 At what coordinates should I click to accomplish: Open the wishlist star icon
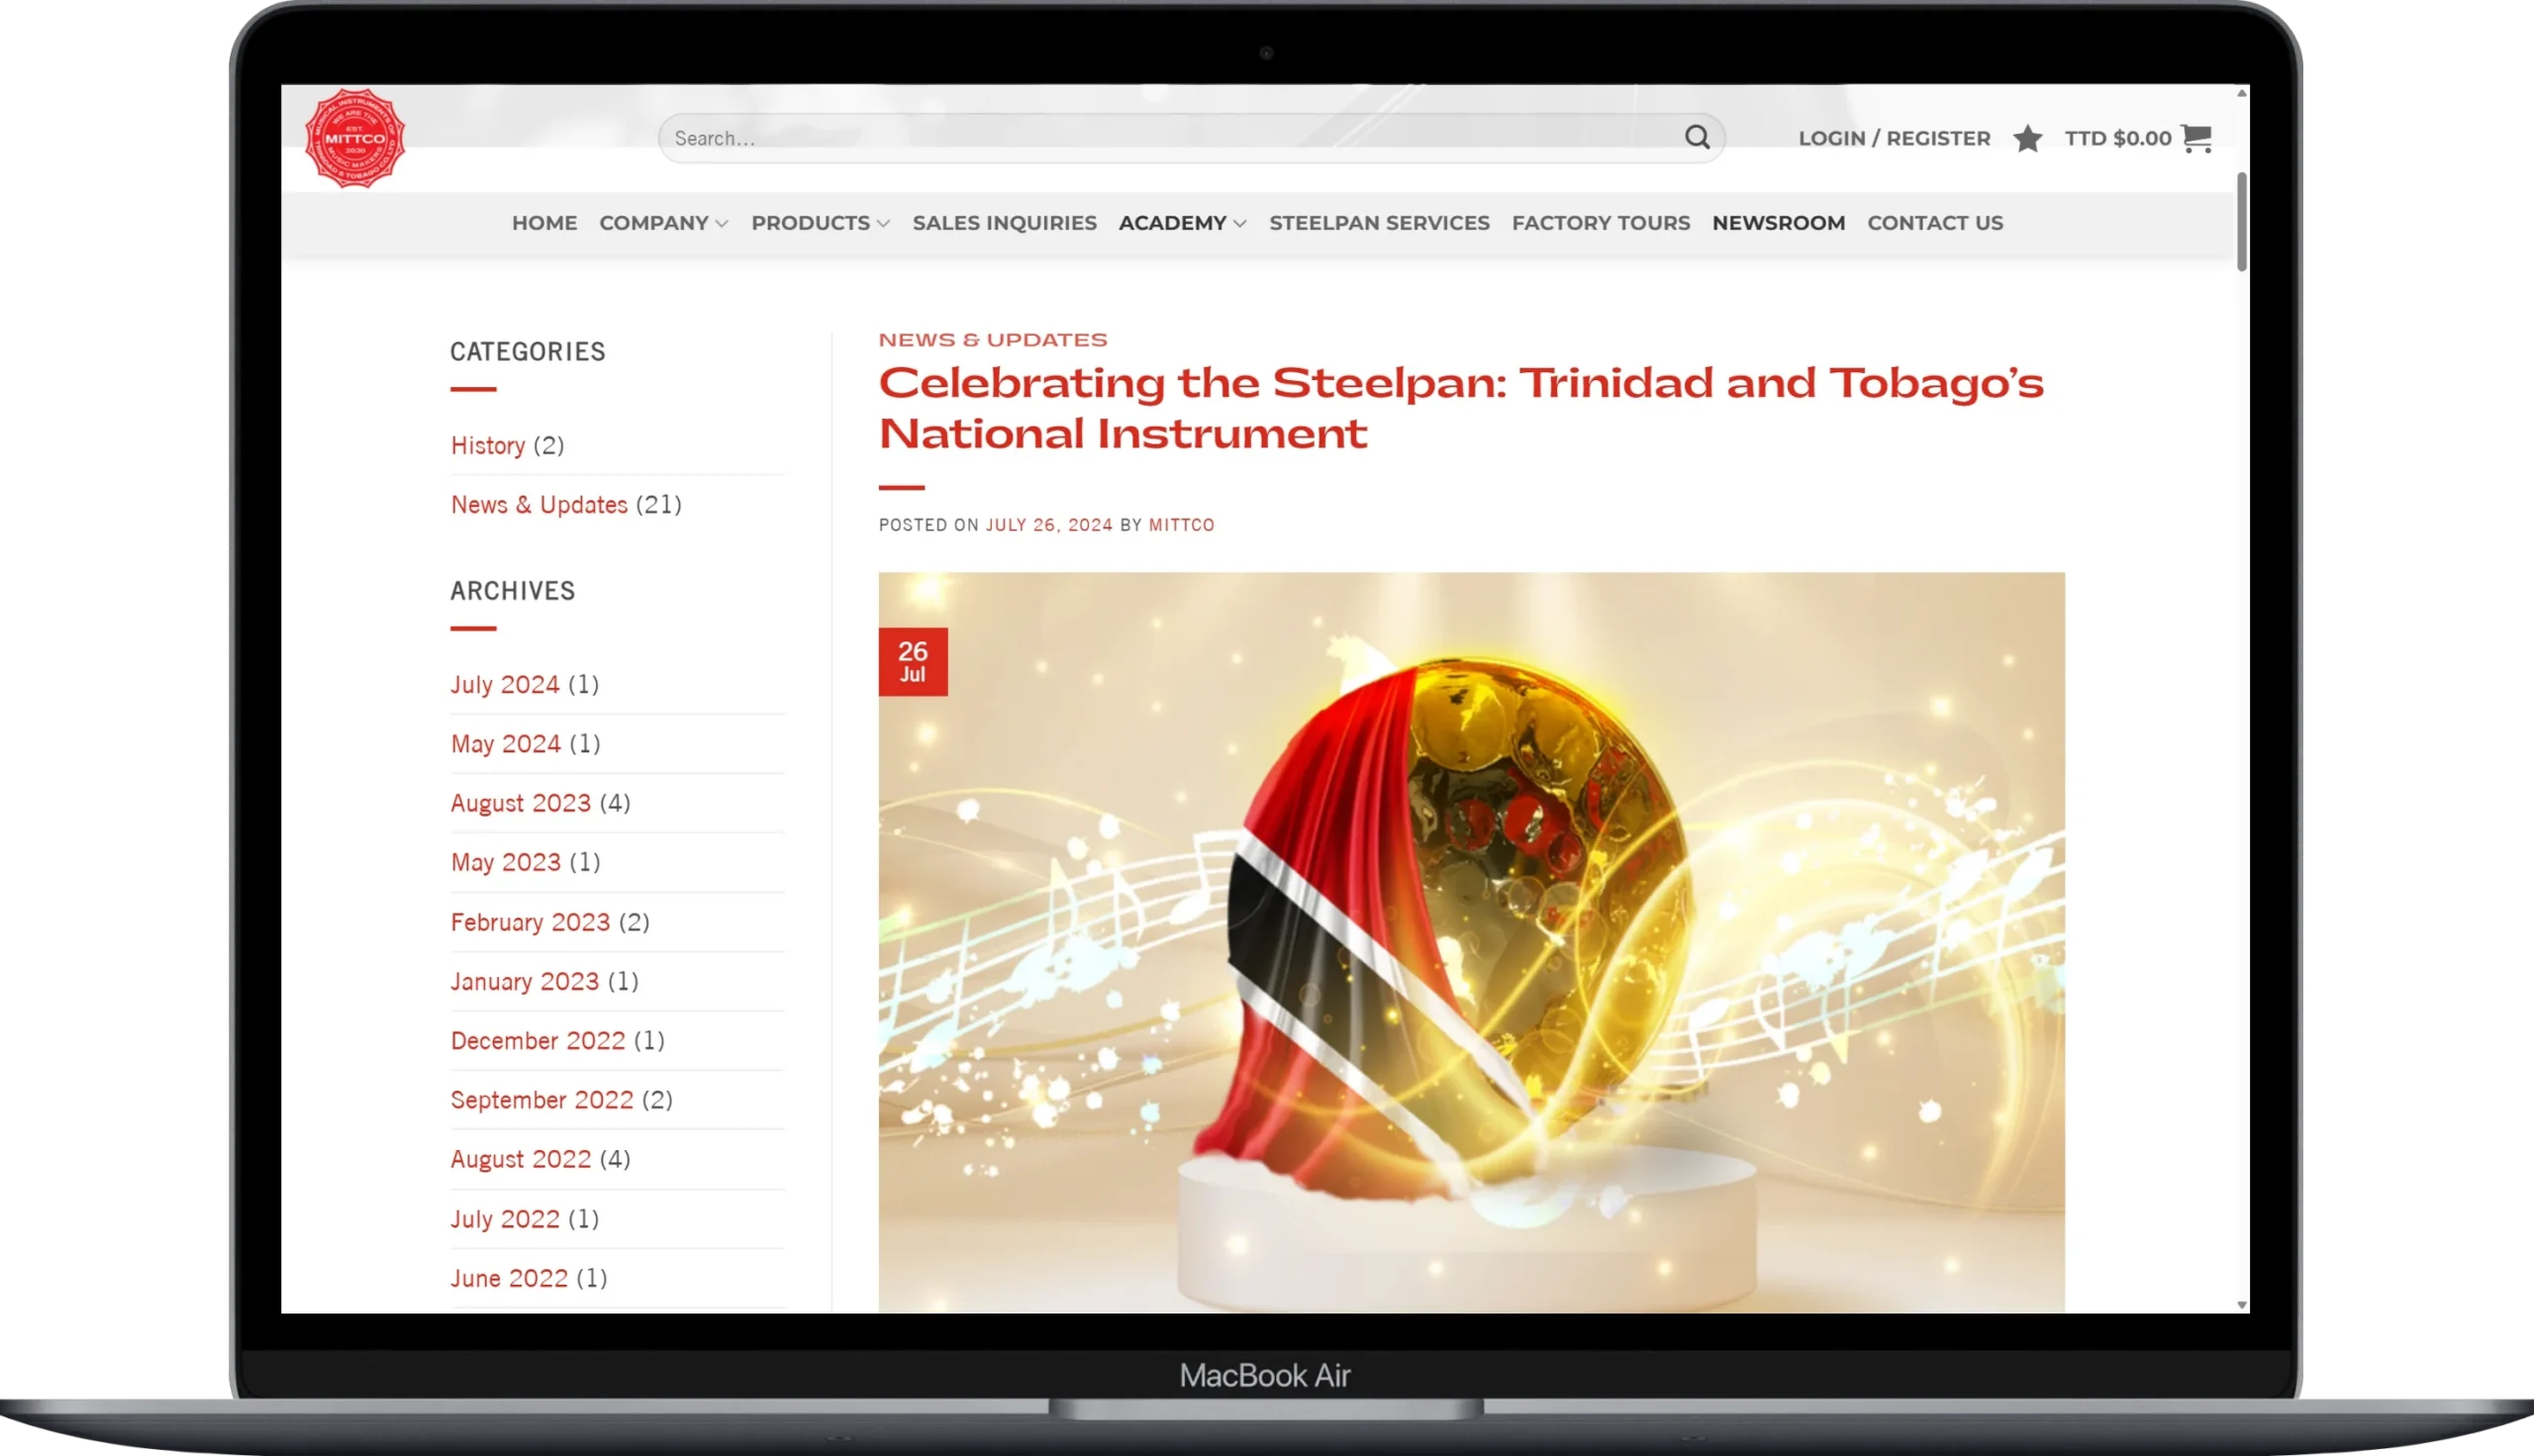click(2027, 138)
